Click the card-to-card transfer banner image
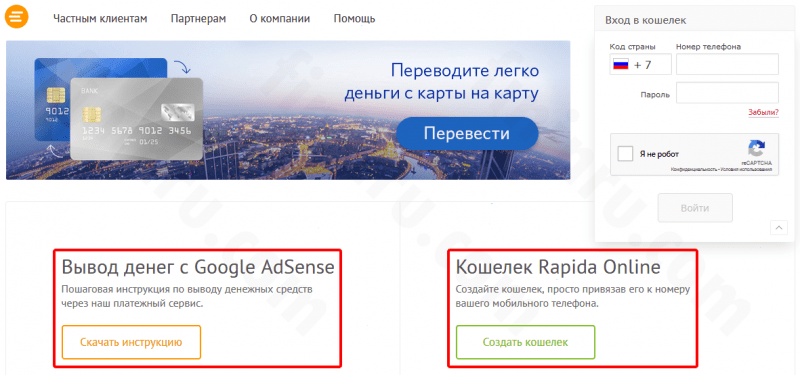The width and height of the screenshot is (800, 375). tap(288, 110)
